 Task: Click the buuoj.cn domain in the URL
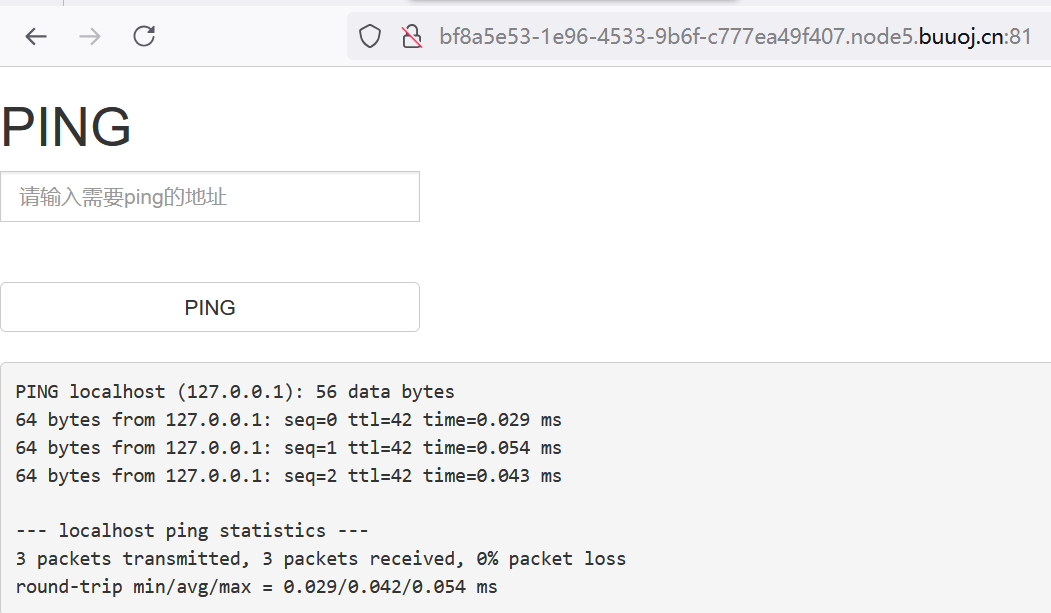tap(960, 36)
